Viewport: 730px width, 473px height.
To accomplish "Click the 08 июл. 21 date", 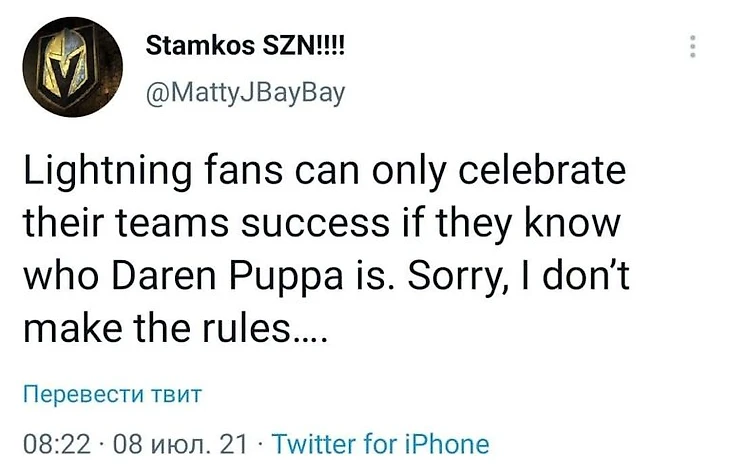I will (x=181, y=444).
